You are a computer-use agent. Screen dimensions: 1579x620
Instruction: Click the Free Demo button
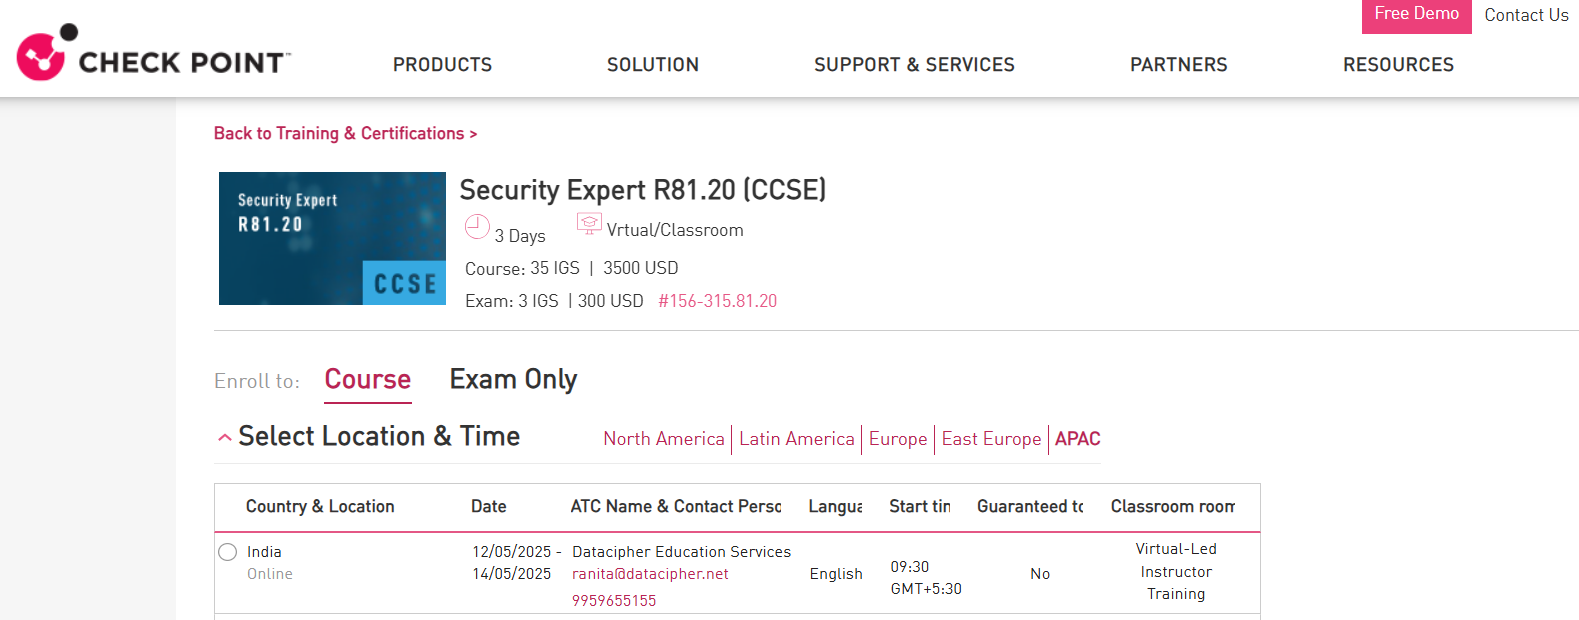(x=1416, y=15)
